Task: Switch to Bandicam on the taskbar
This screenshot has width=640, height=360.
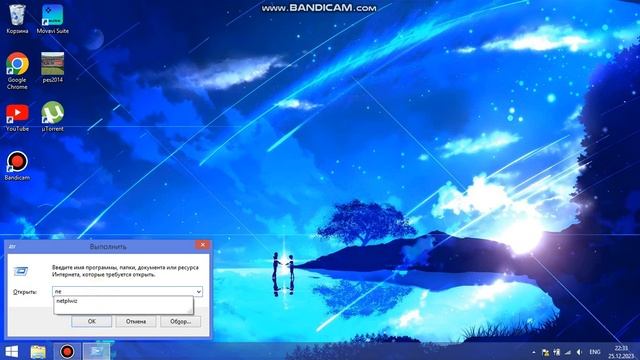Action: pyautogui.click(x=67, y=351)
